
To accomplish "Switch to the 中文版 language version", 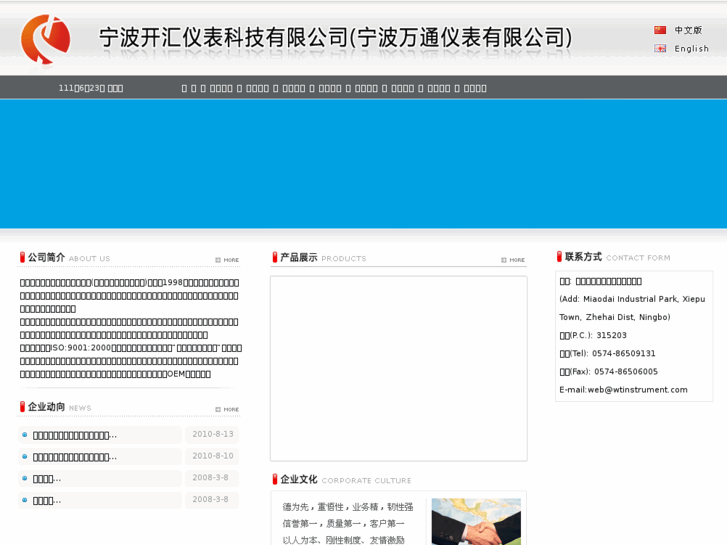I will (x=688, y=30).
